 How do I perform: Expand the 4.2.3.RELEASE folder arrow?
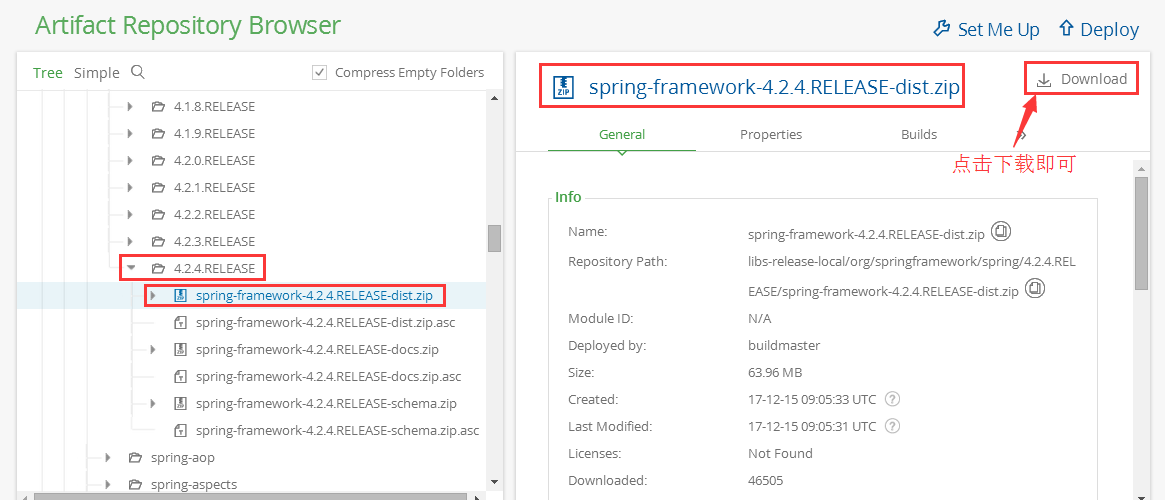[130, 241]
